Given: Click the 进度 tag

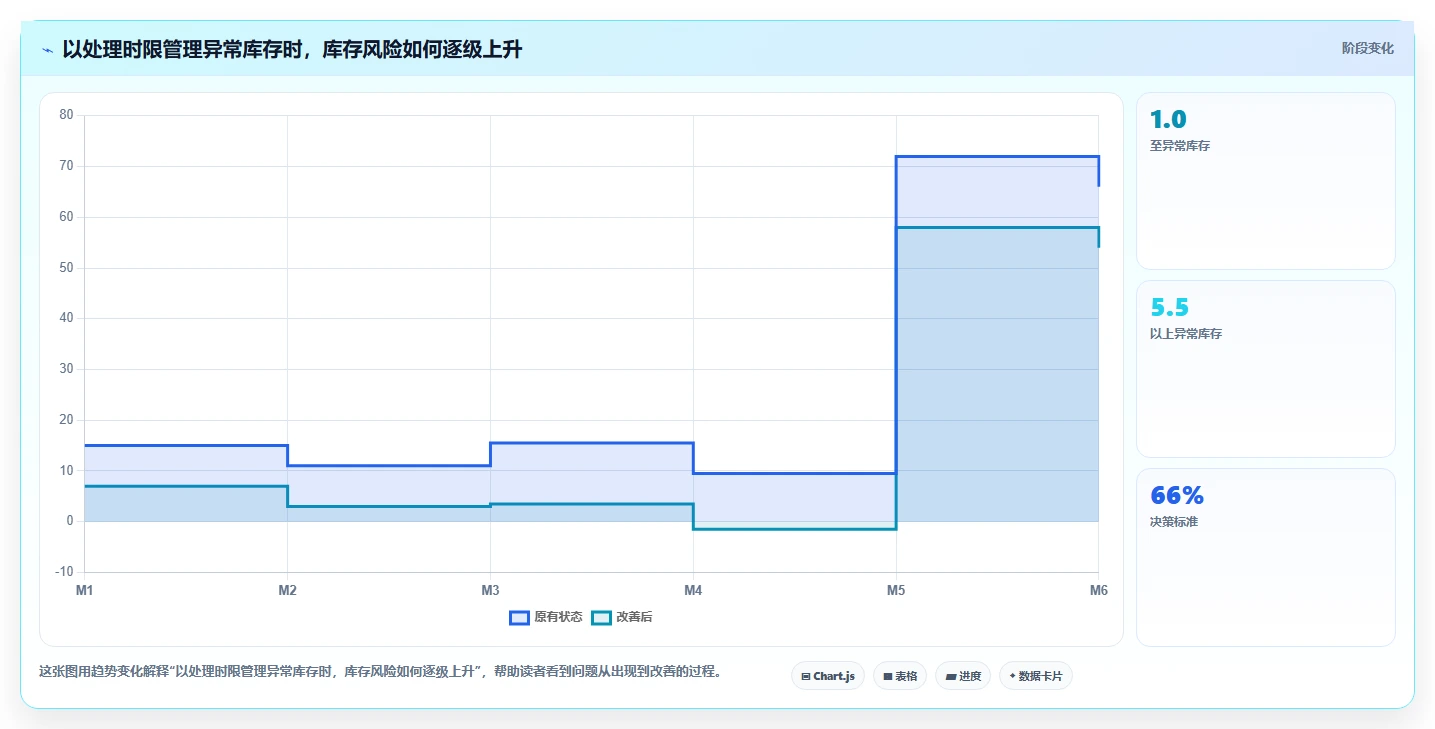Looking at the screenshot, I should tap(963, 676).
